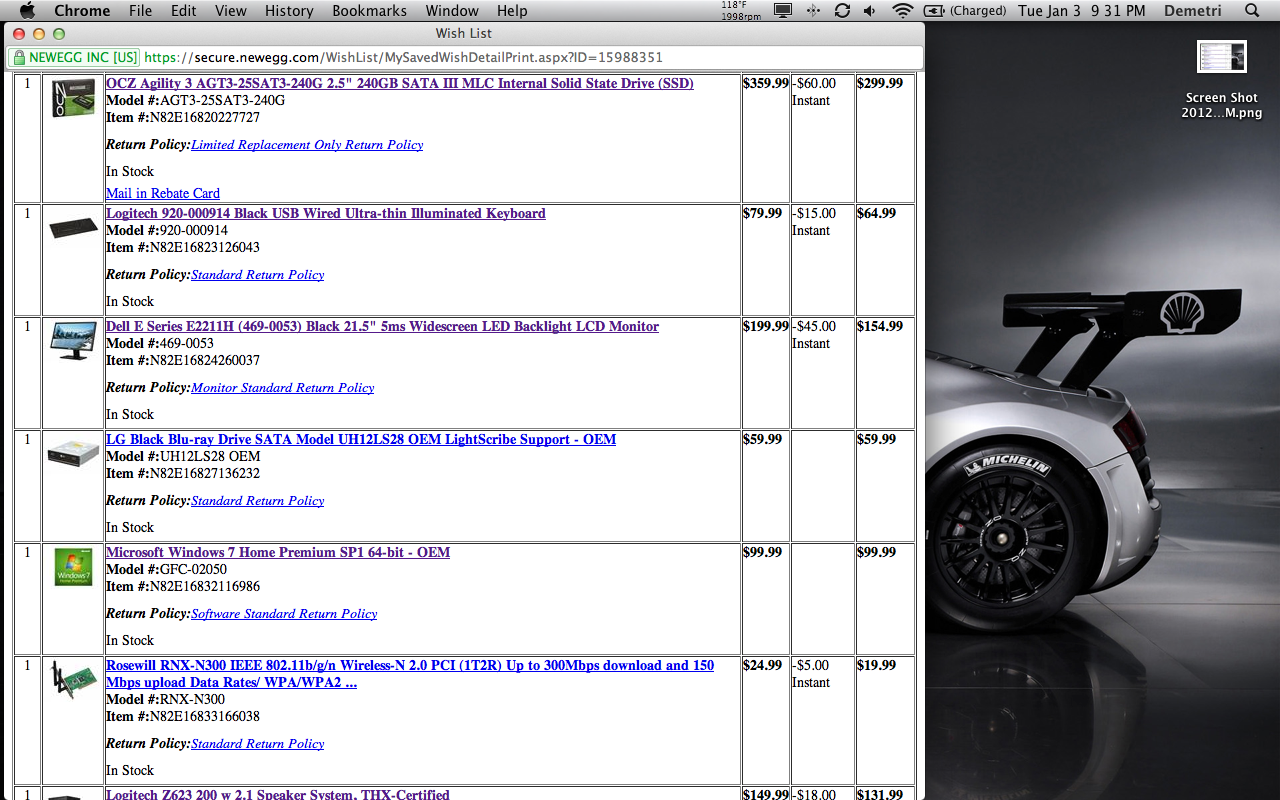Click the $359.99 price of the SSD

pyautogui.click(x=766, y=83)
